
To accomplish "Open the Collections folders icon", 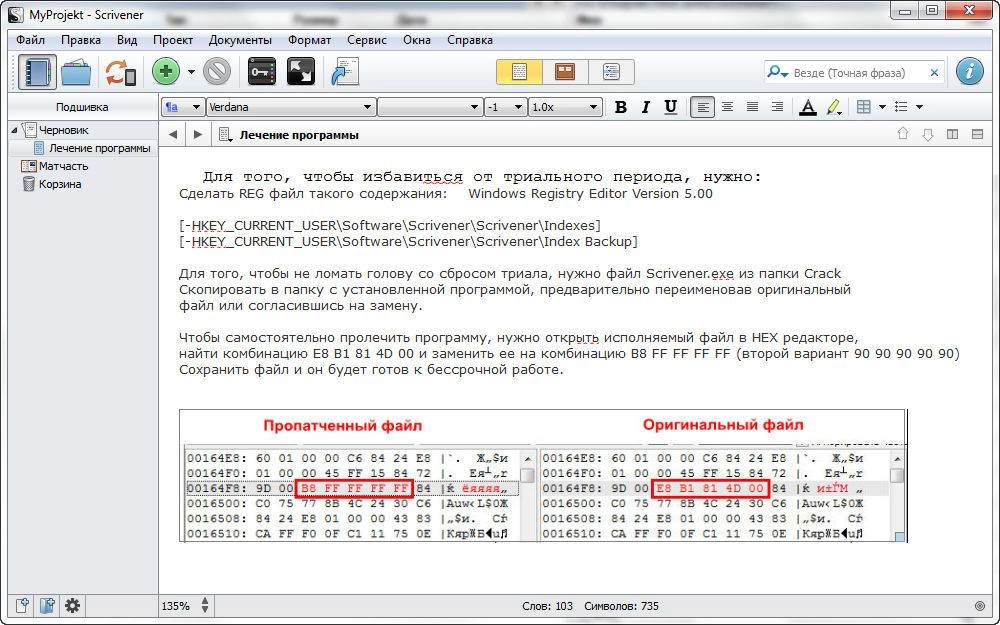I will pos(77,72).
